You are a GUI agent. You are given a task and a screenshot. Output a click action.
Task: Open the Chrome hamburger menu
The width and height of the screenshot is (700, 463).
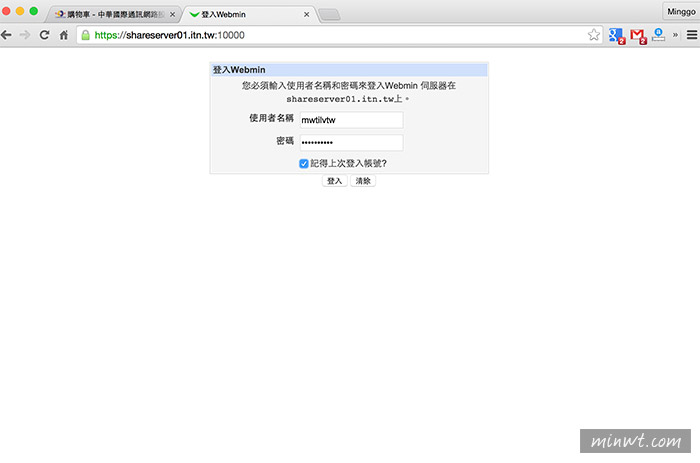tap(692, 35)
